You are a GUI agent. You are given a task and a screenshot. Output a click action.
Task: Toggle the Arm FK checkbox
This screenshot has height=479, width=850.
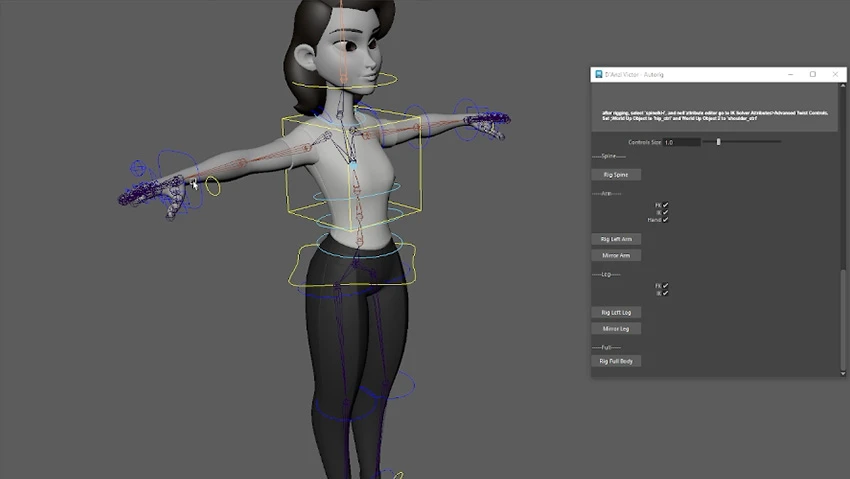tap(665, 205)
